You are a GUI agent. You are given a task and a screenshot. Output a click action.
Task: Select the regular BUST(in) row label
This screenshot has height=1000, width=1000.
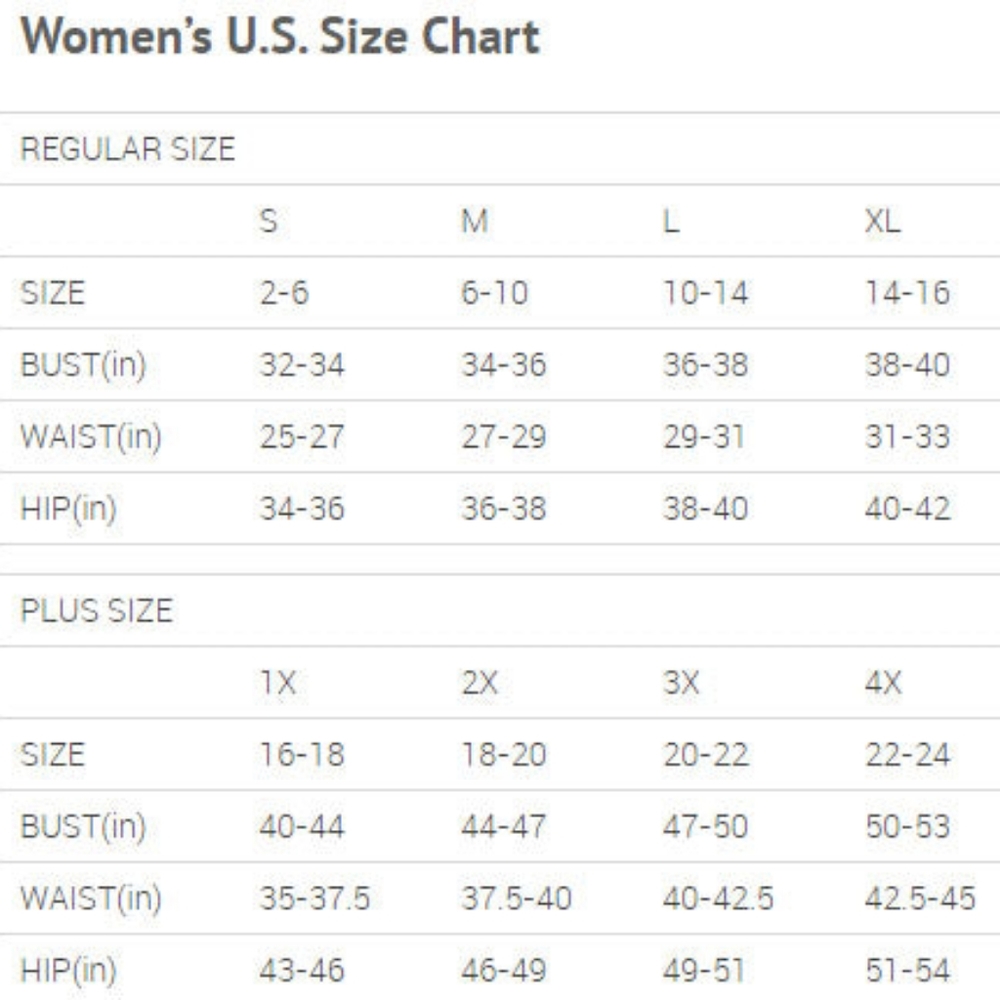pos(84,365)
